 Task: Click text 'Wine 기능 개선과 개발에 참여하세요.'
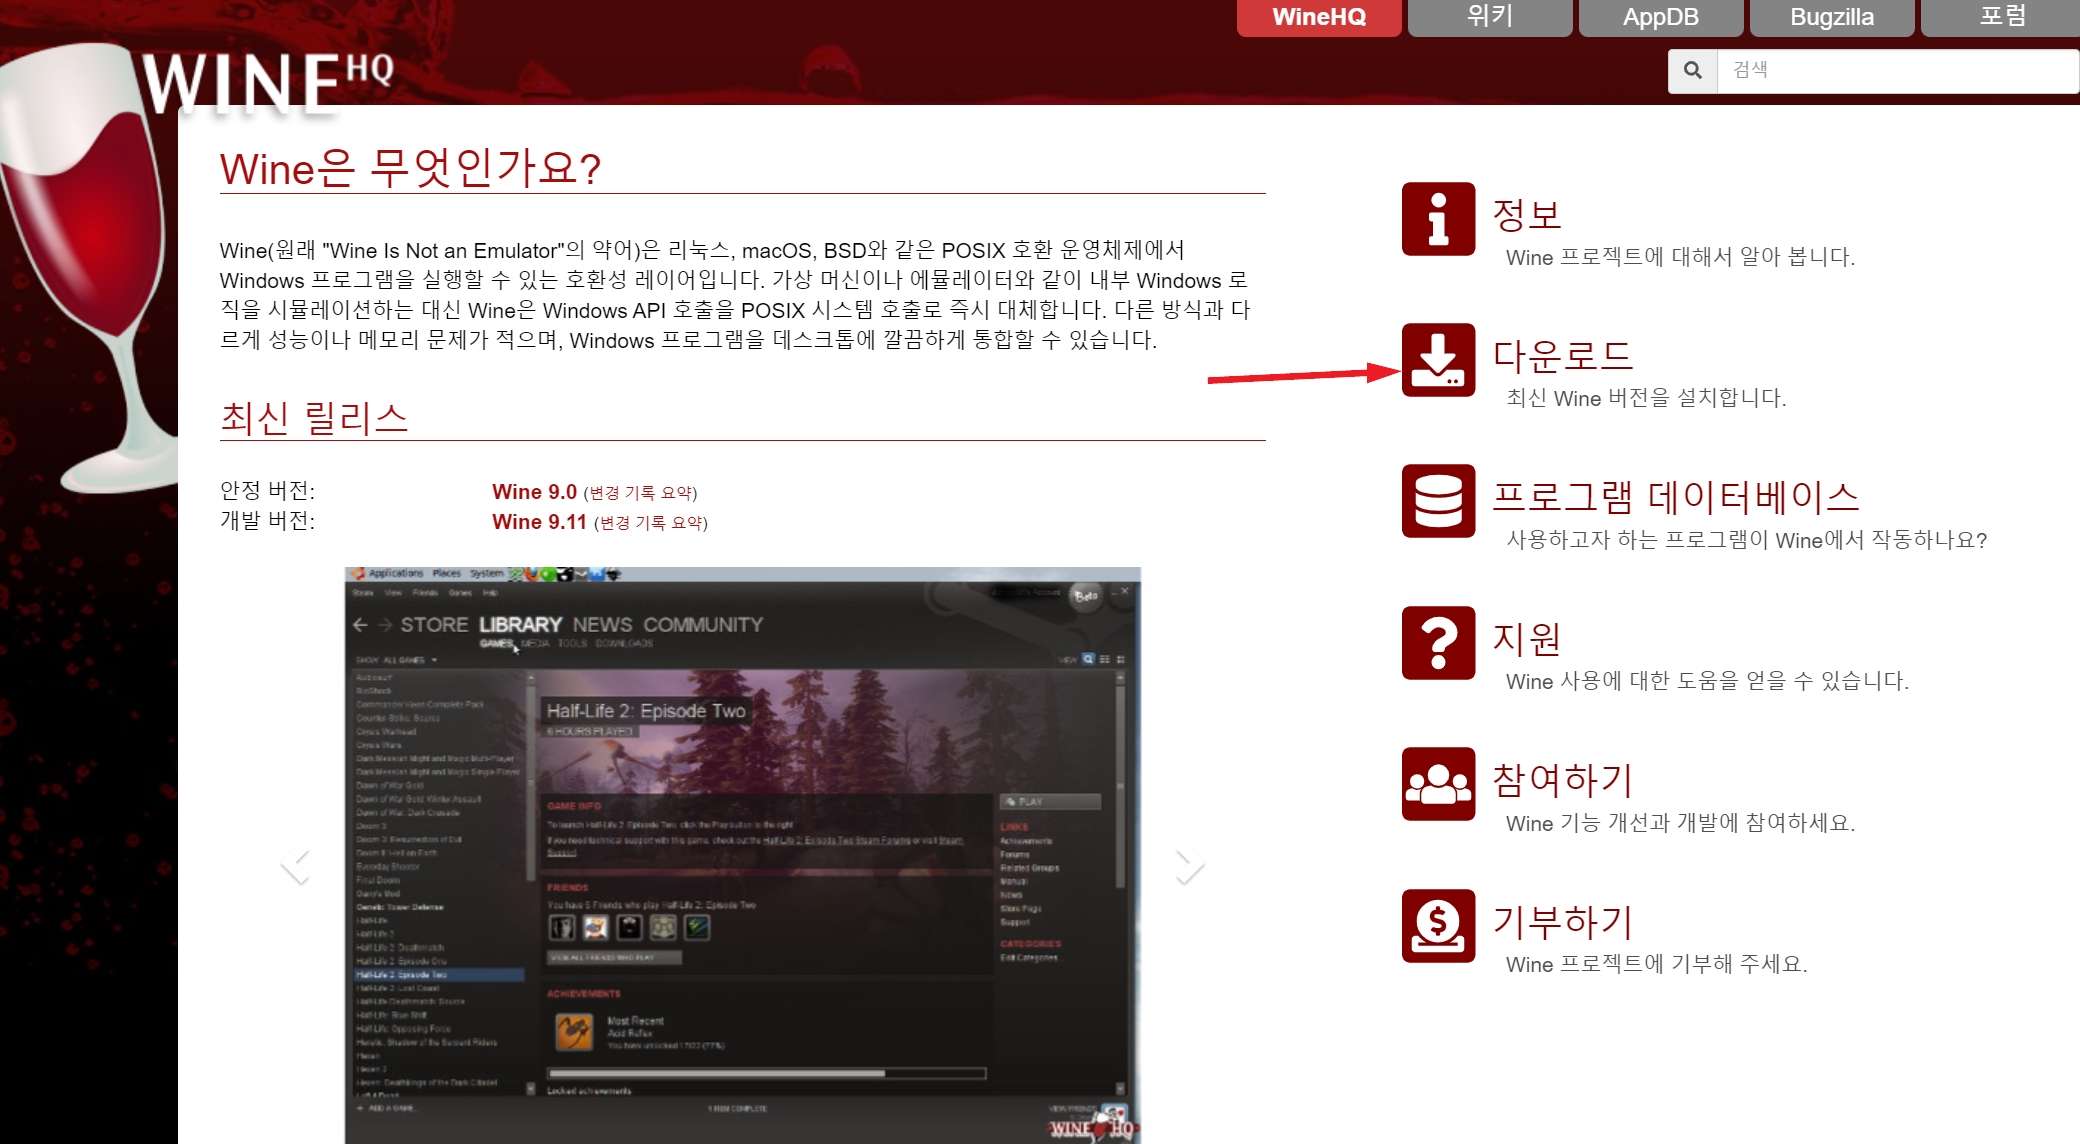coord(1680,823)
